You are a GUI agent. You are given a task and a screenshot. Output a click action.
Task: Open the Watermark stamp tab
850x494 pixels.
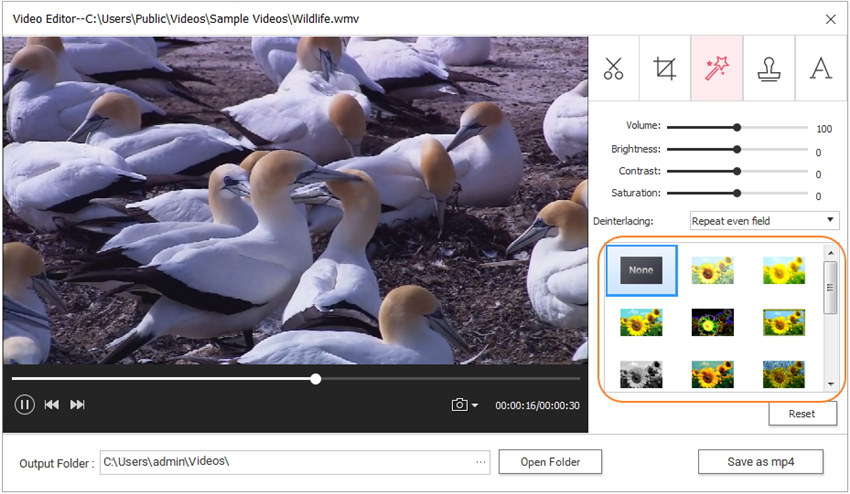(769, 68)
